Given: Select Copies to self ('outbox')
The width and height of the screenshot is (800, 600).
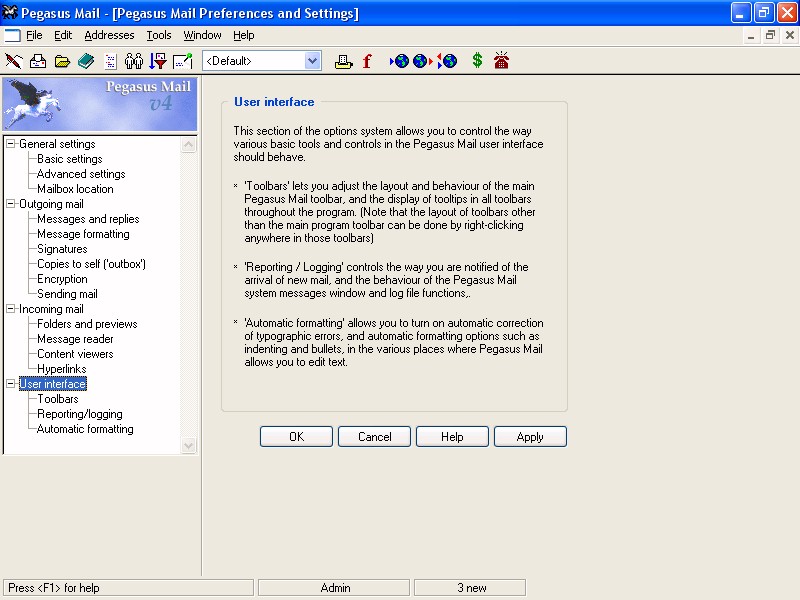Looking at the screenshot, I should [x=91, y=264].
